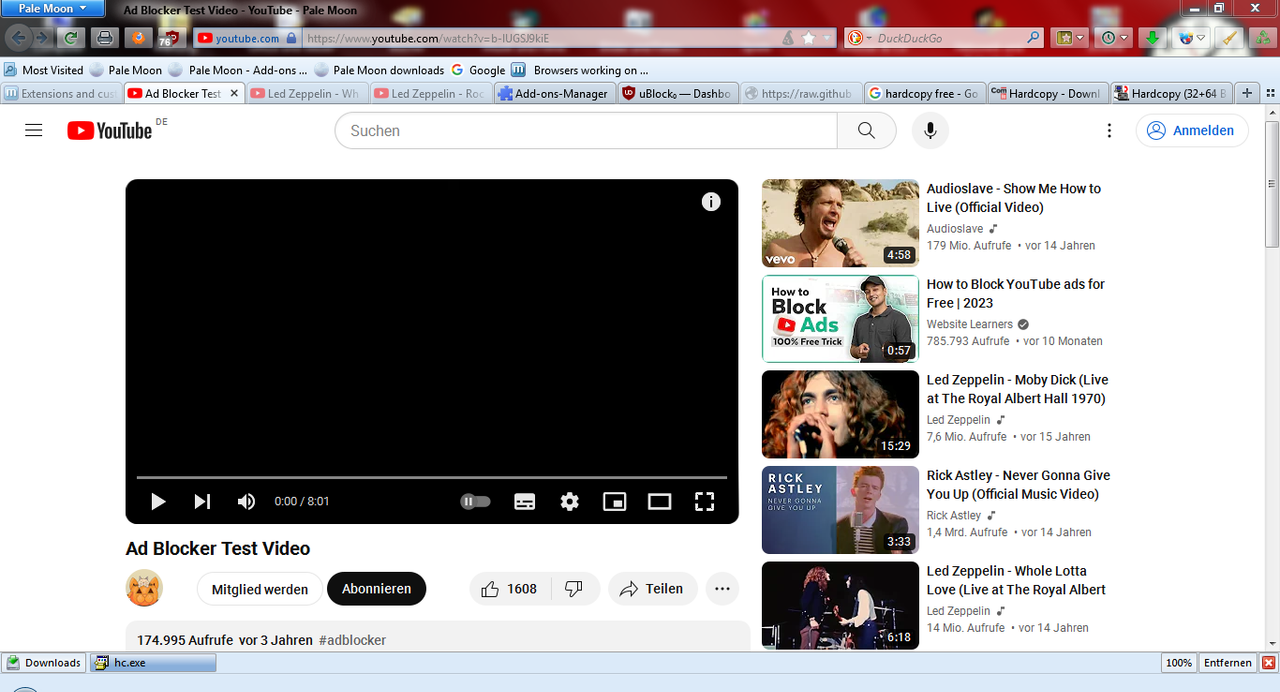Turn on subtitles with the captions icon
The image size is (1280, 692).
click(525, 501)
